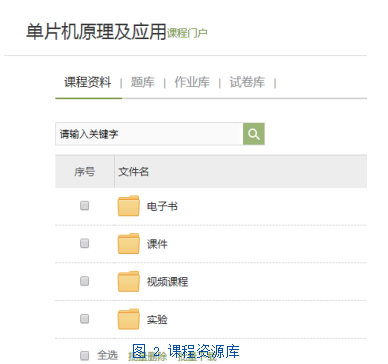This screenshot has height=364, width=388.
Task: Enable the 全选 select-all checkbox
Action: click(85, 355)
